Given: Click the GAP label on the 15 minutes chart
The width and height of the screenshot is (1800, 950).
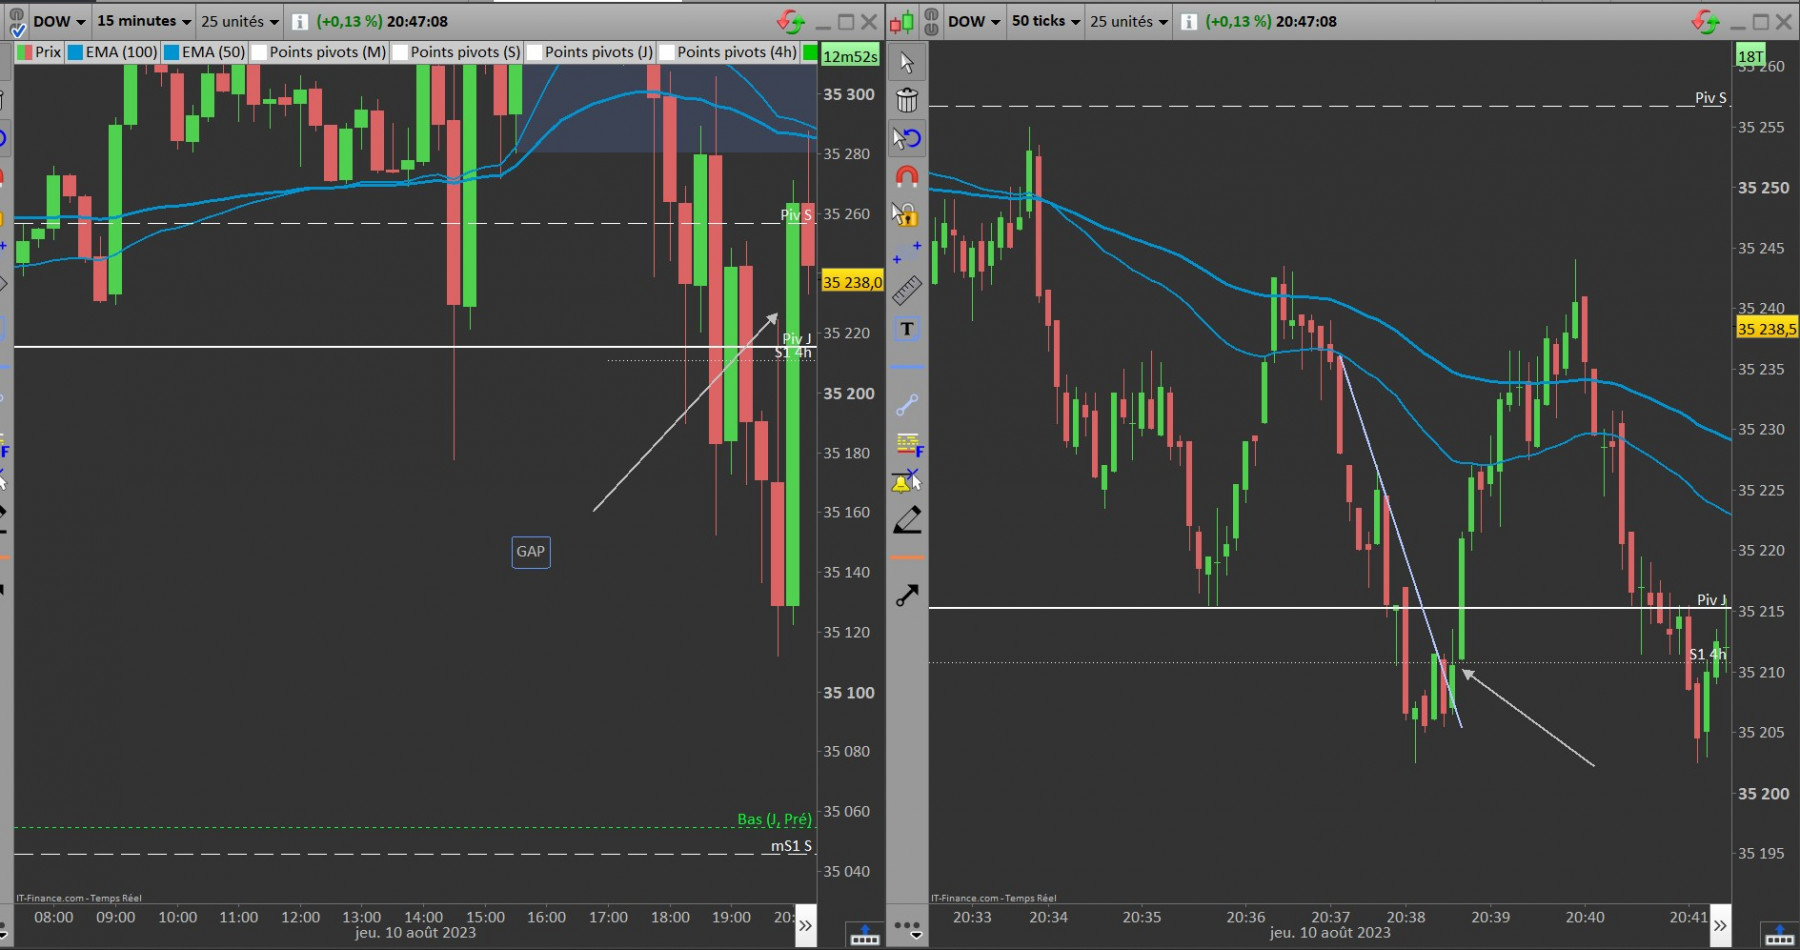Looking at the screenshot, I should point(531,552).
